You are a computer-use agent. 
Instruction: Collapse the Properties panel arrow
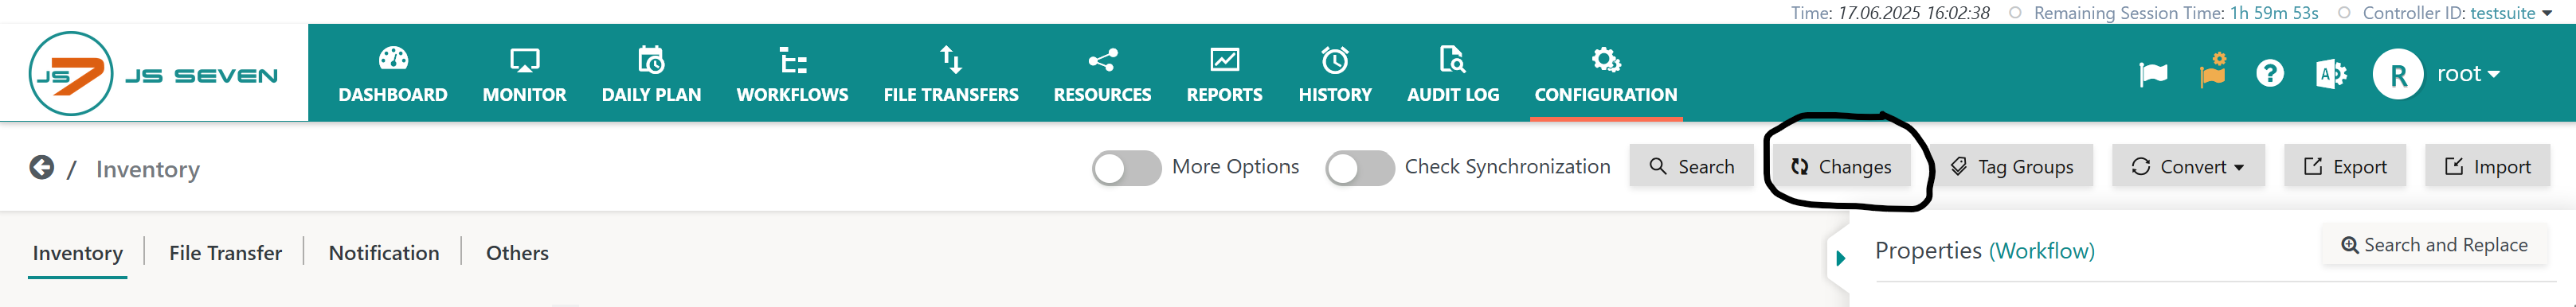pyautogui.click(x=1840, y=258)
